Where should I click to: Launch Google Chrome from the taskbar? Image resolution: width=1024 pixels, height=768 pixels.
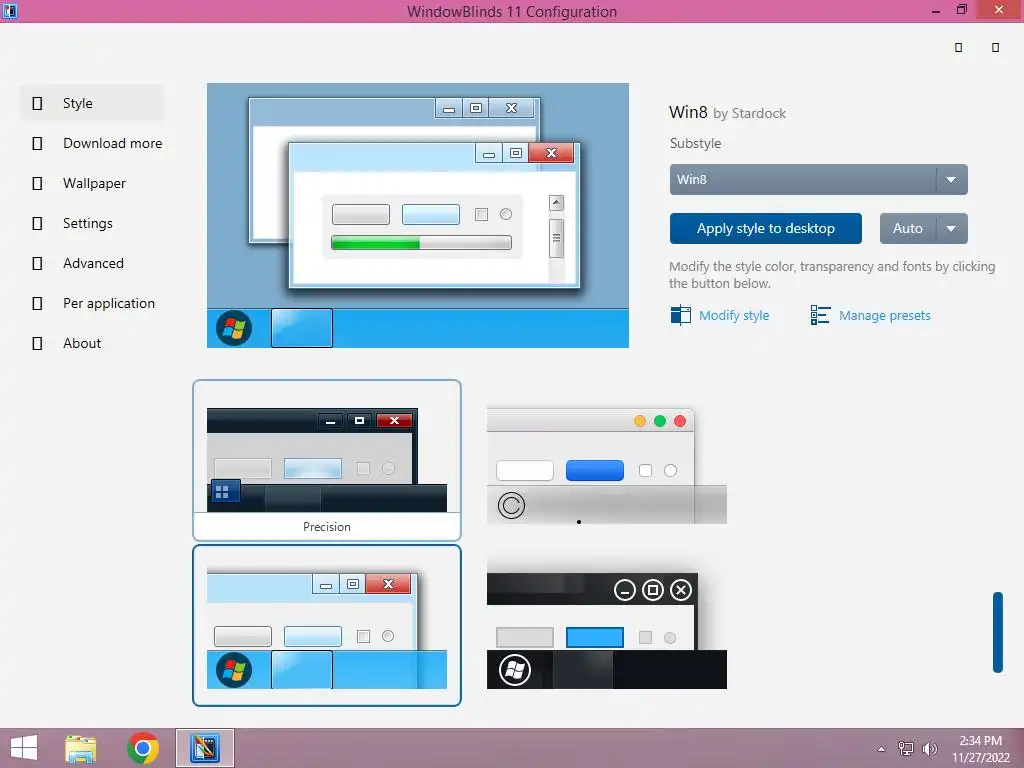[x=143, y=748]
